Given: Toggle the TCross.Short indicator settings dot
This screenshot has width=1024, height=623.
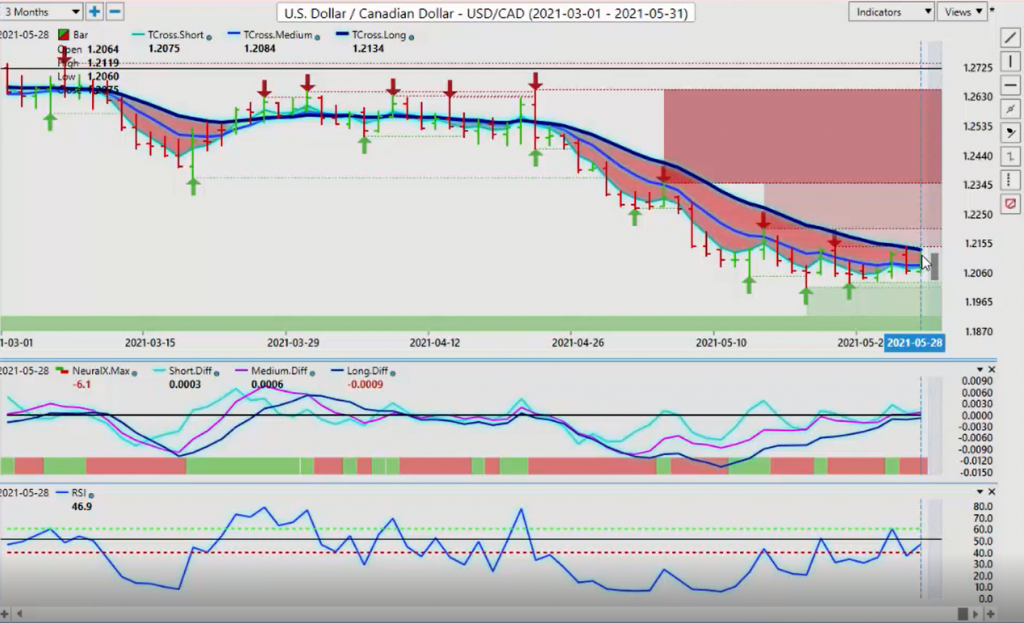Looking at the screenshot, I should [x=209, y=36].
